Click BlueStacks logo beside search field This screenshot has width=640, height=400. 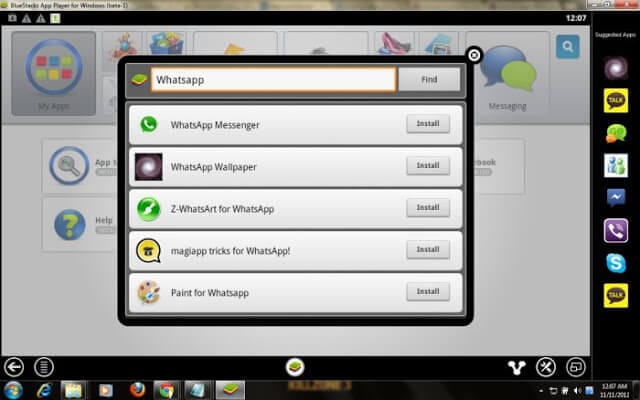(x=139, y=80)
